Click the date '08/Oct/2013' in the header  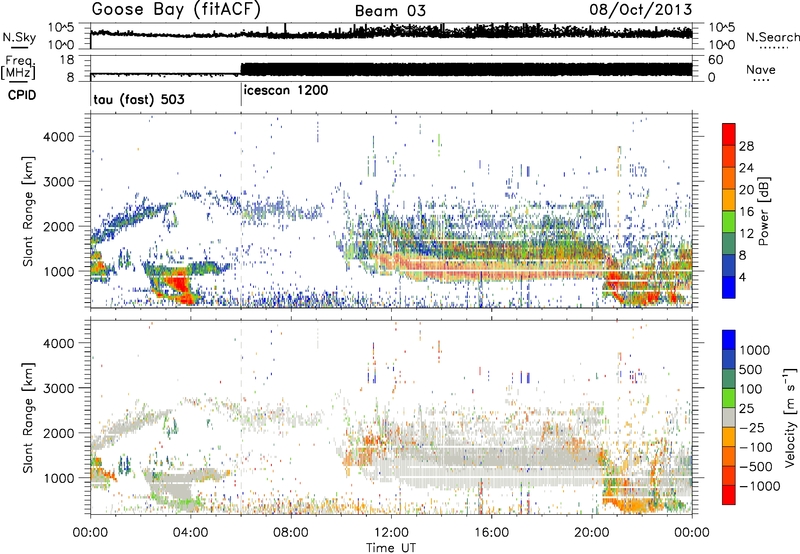coord(641,10)
